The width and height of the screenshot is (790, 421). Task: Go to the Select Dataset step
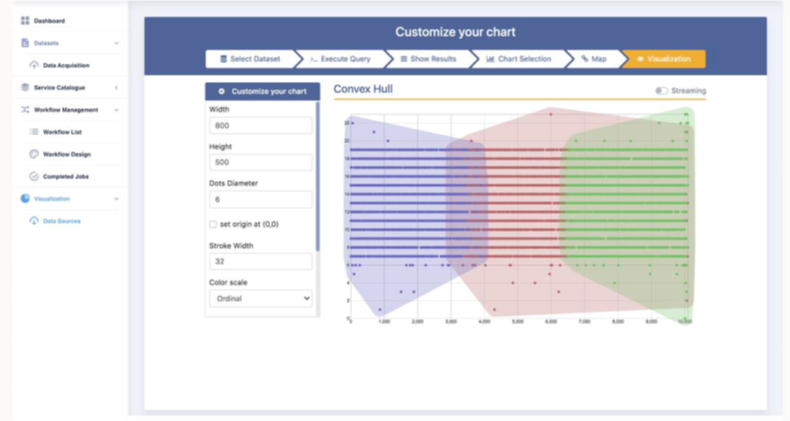pos(249,59)
